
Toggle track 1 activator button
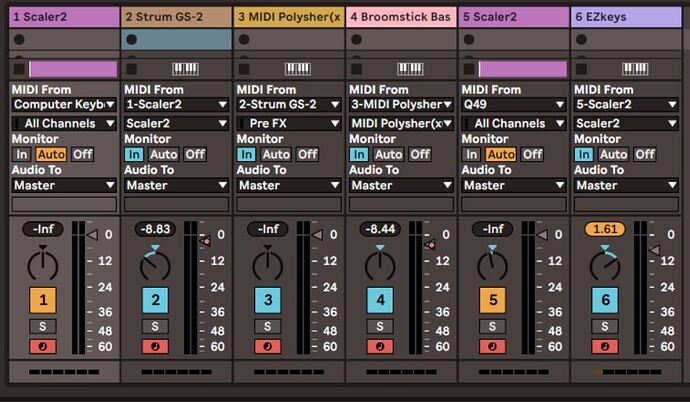coord(42,299)
